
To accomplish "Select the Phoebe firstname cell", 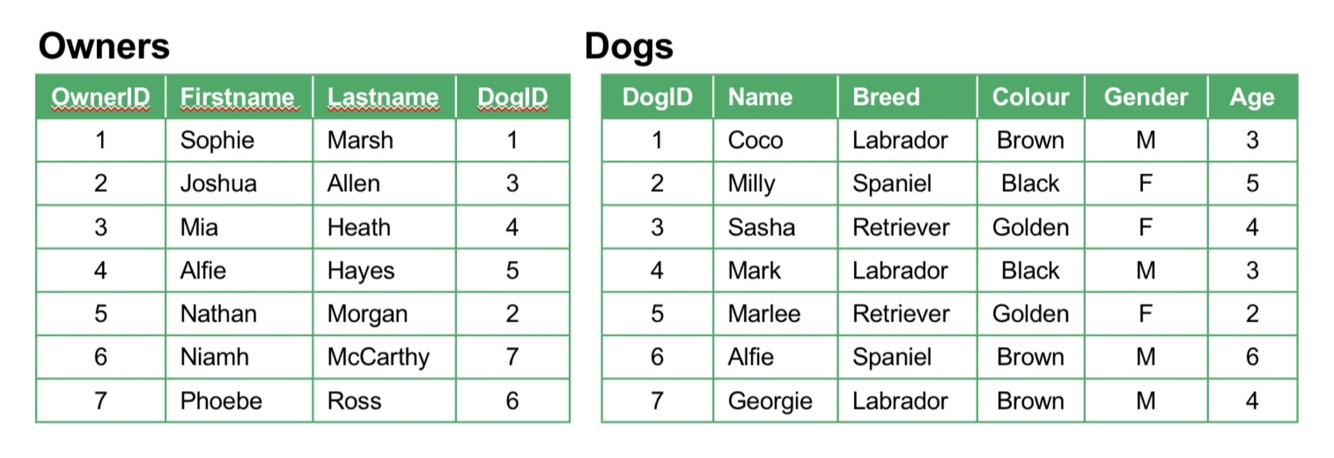I will pos(238,401).
